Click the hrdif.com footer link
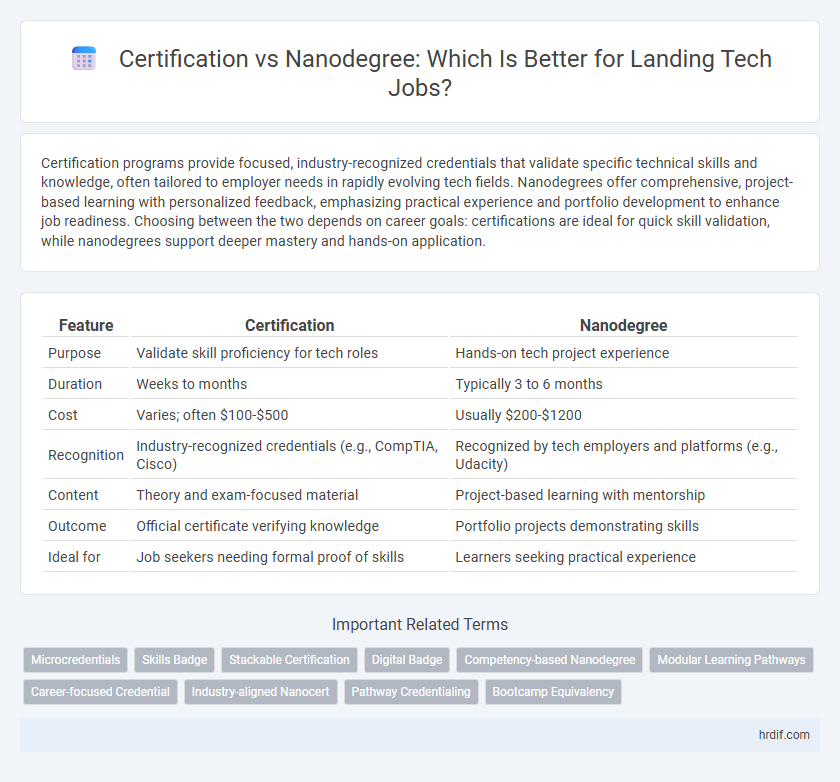The image size is (840, 782). click(784, 735)
